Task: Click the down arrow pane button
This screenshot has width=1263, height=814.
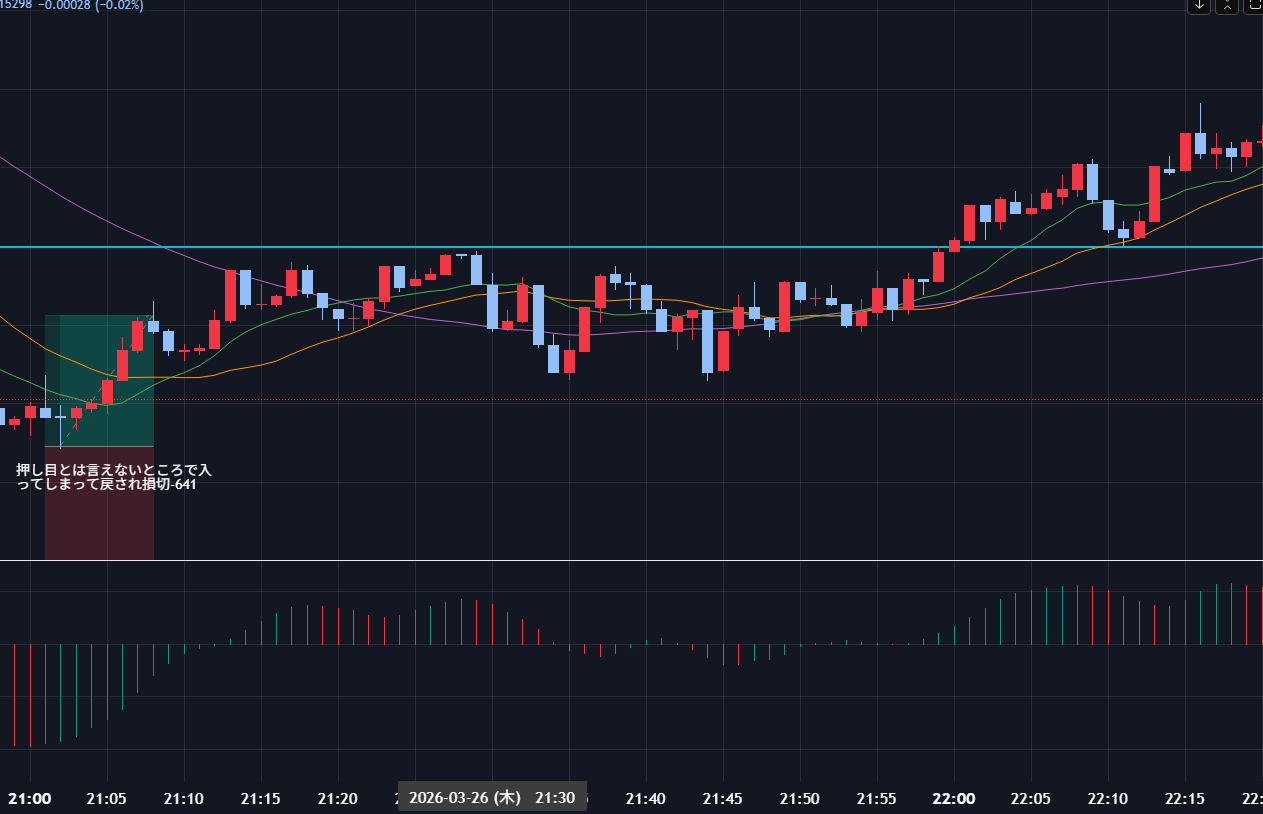Action: [1199, 5]
